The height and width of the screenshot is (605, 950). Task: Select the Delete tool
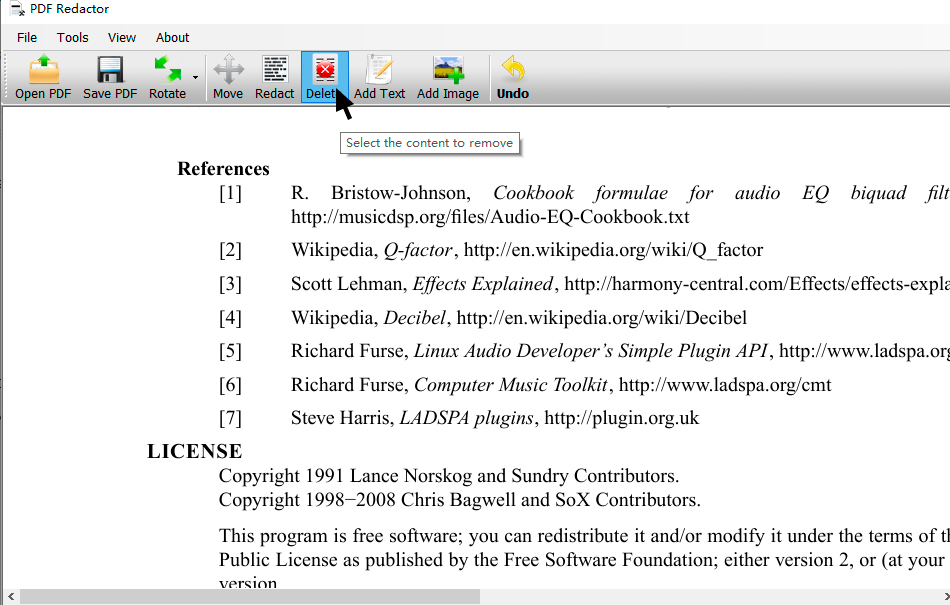(325, 77)
